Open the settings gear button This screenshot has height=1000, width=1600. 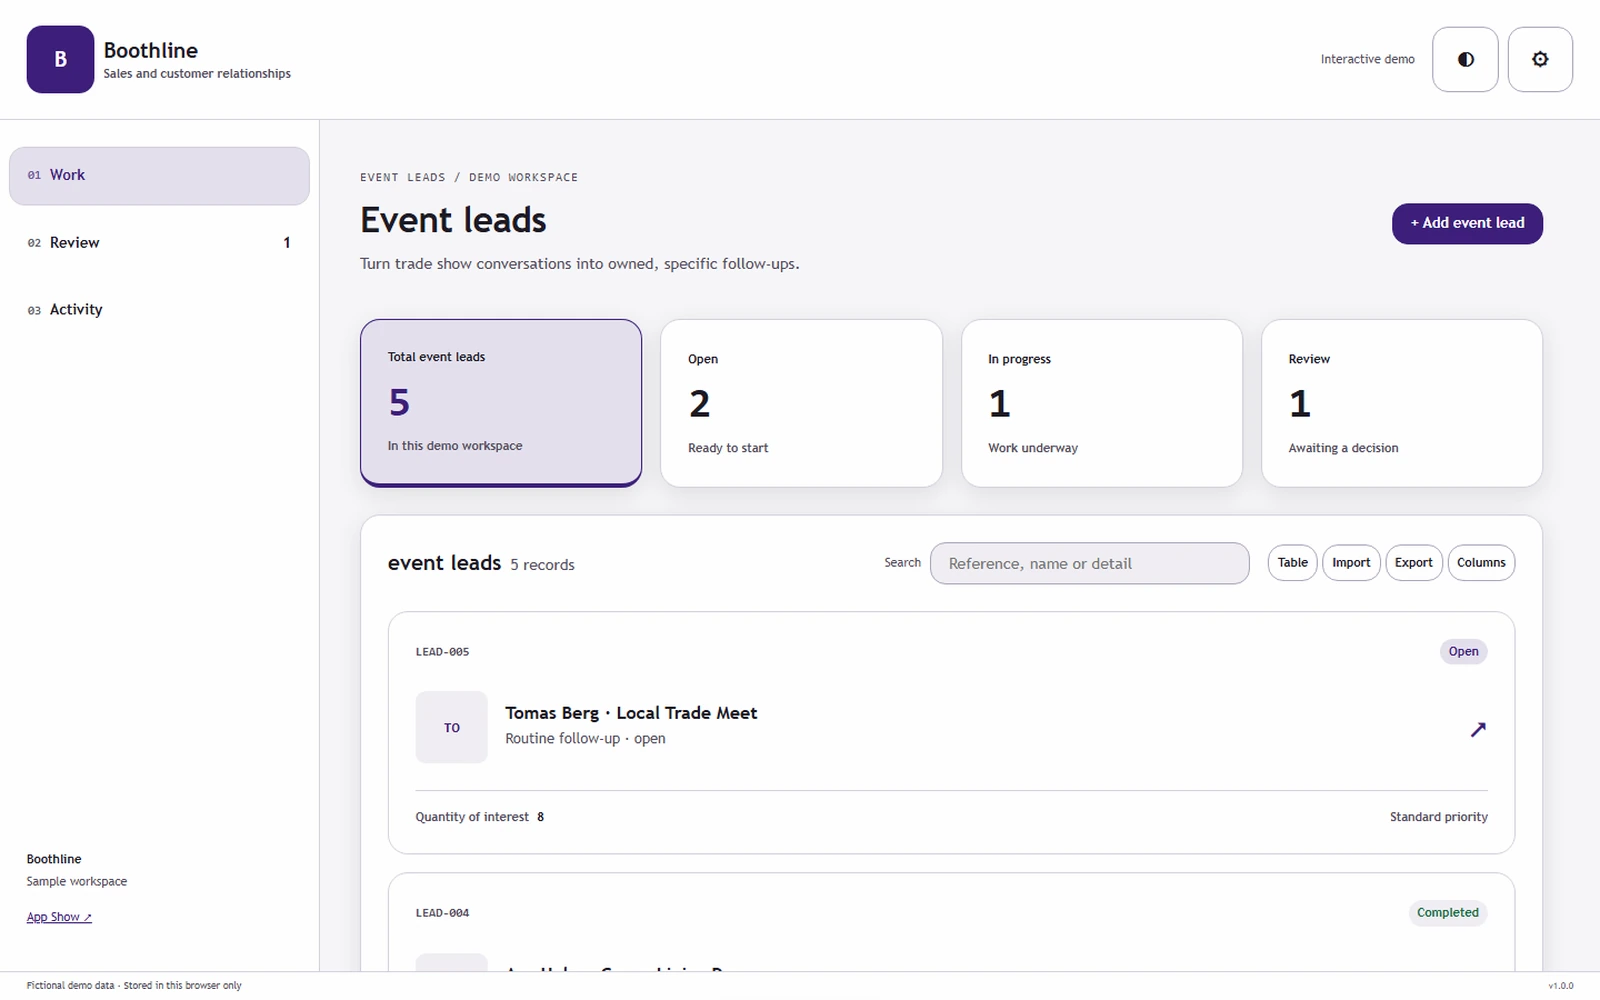pos(1540,59)
